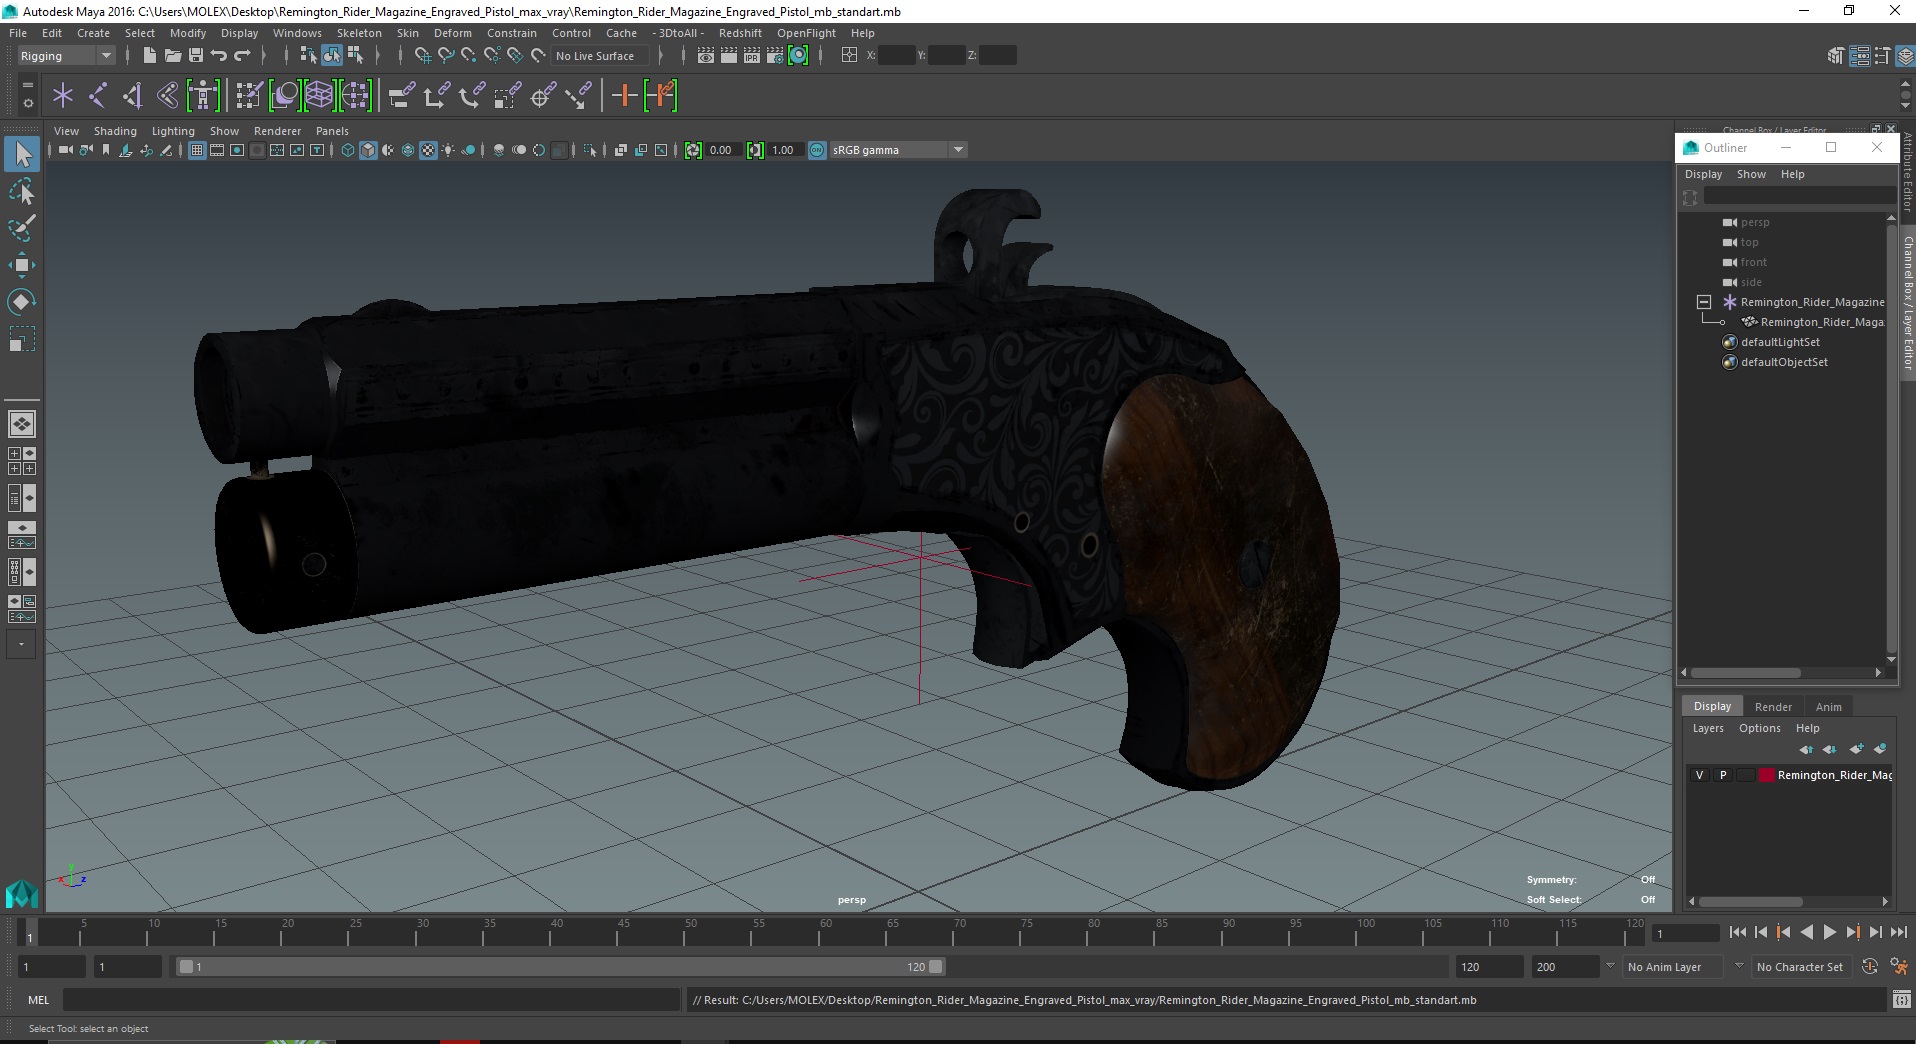Go to end of playback range
This screenshot has height=1044, width=1916.
click(x=1898, y=932)
